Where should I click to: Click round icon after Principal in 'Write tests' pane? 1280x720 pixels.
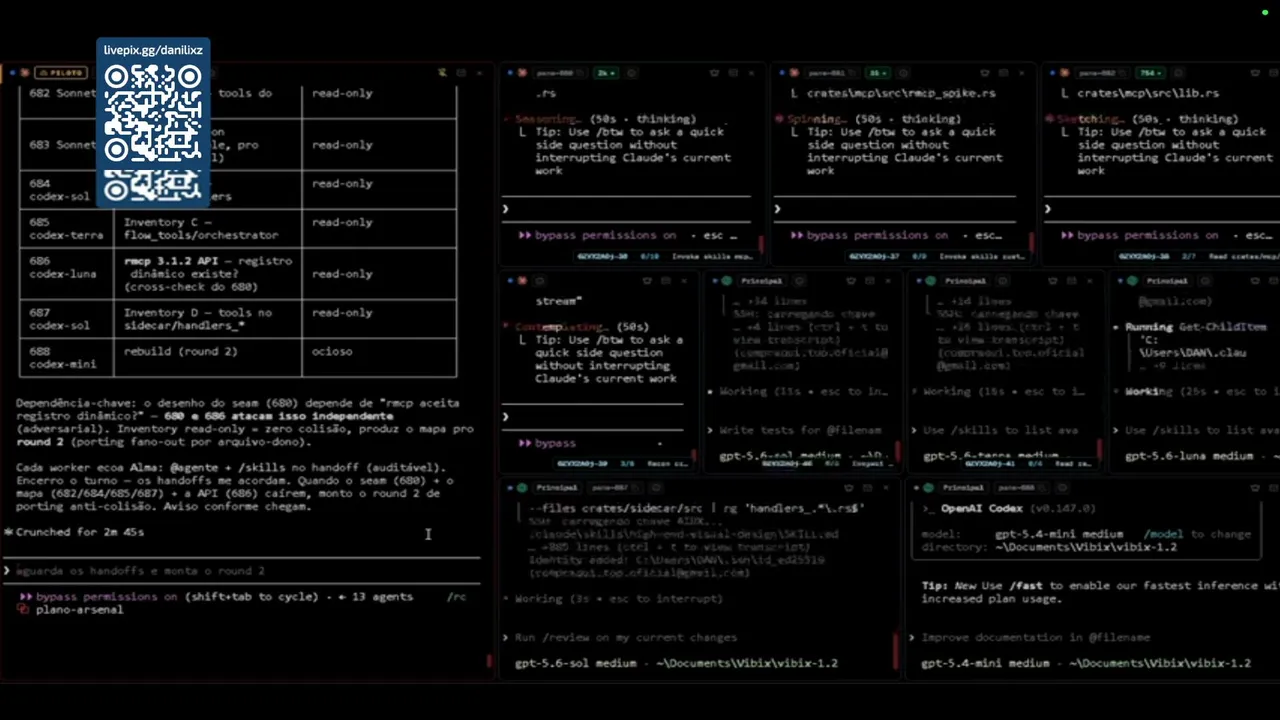[x=798, y=281]
